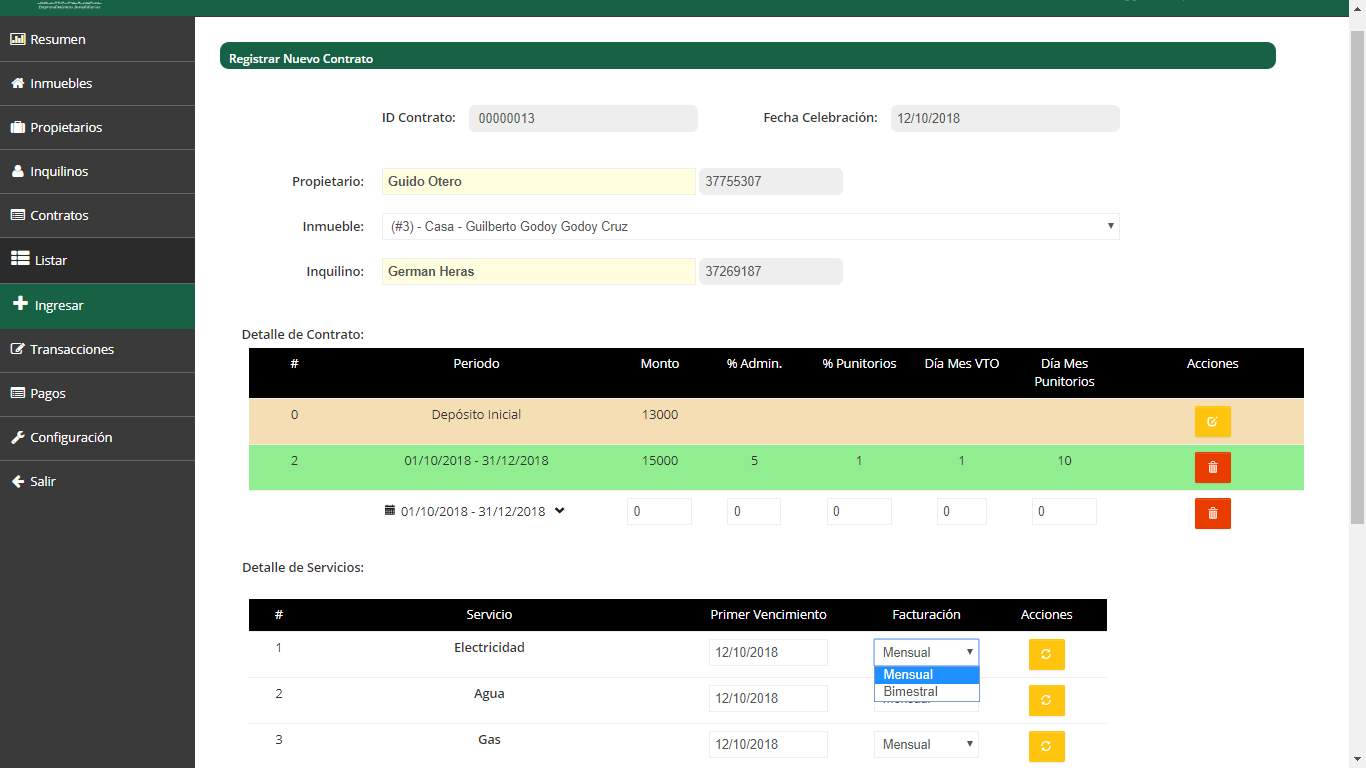Expand the period range chevron
The image size is (1366, 768).
560,511
